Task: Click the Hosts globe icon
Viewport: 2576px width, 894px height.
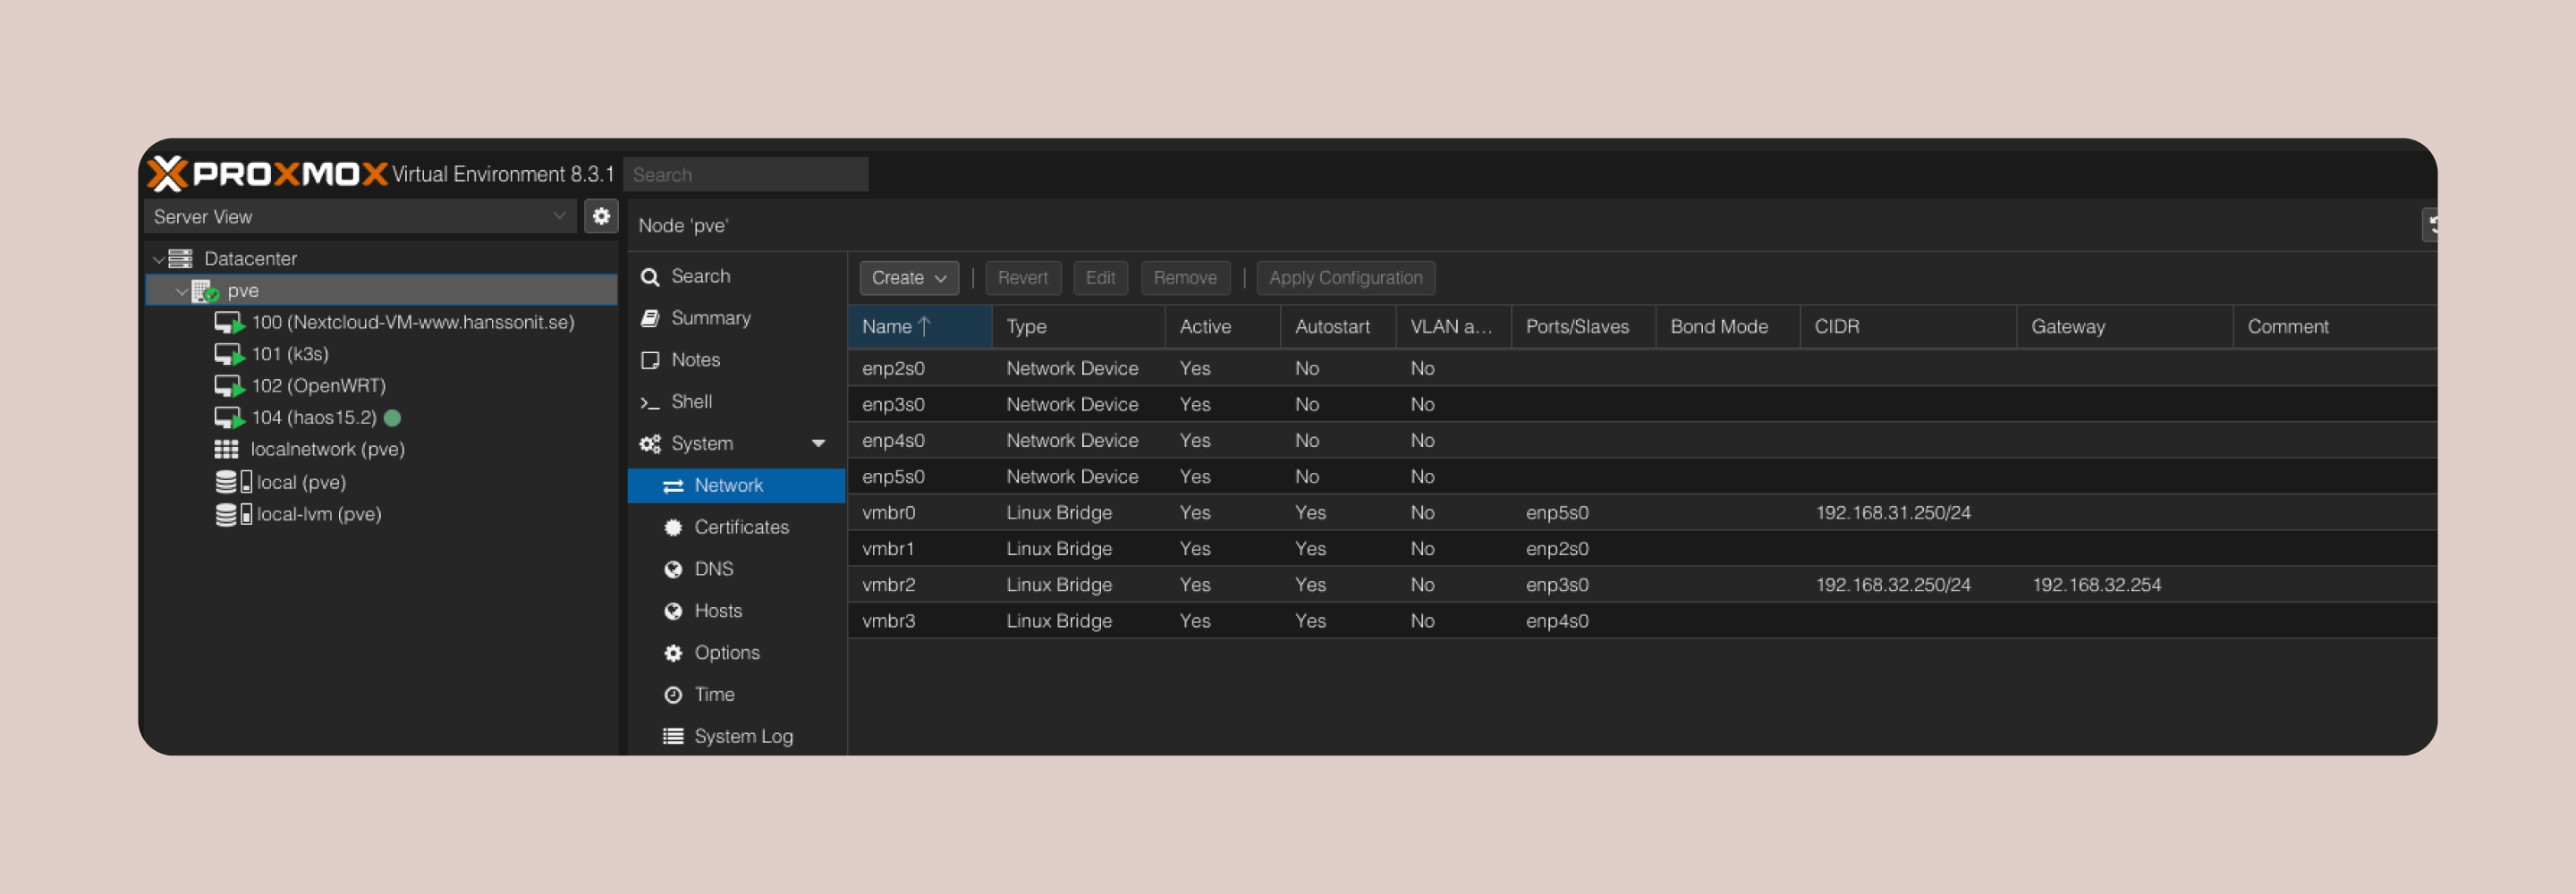Action: (x=673, y=611)
